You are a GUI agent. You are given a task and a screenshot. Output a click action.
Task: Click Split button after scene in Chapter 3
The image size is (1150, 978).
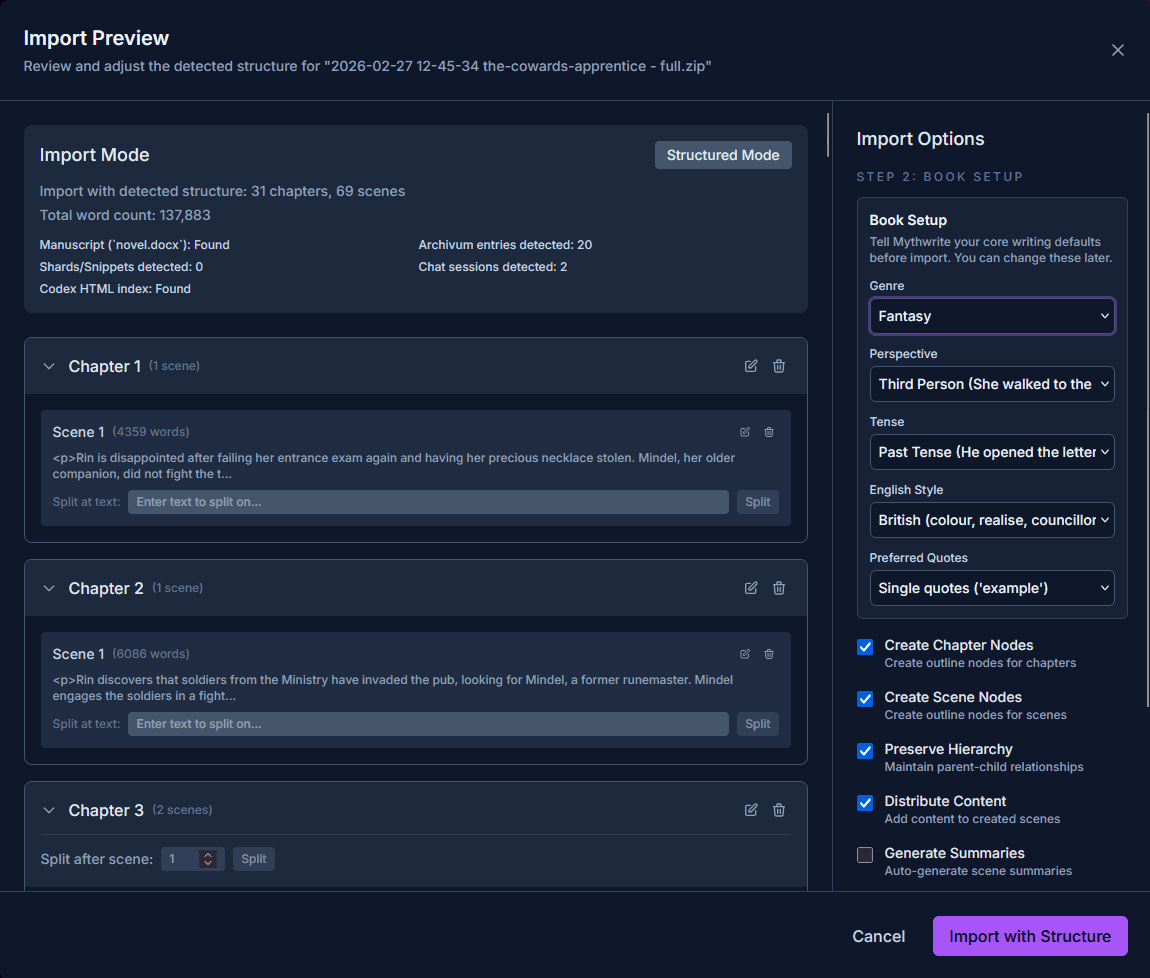(x=254, y=858)
